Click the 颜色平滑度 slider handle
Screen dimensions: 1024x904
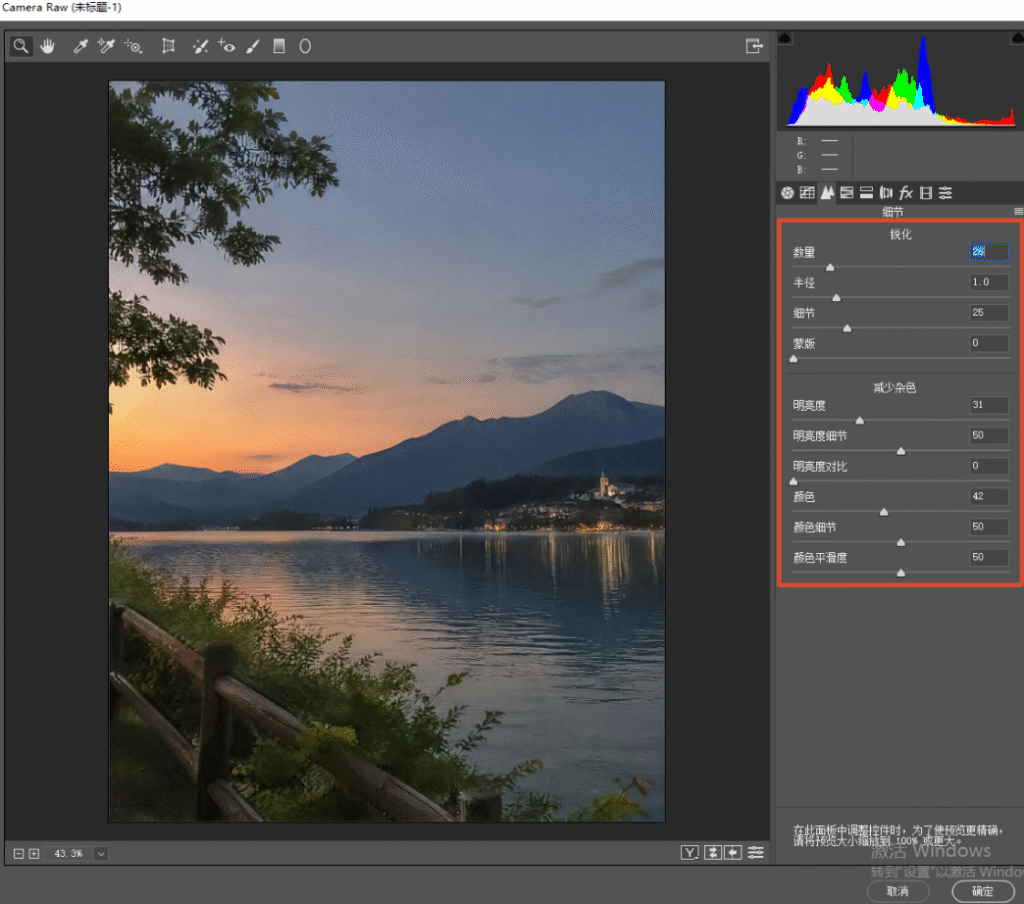pos(901,573)
